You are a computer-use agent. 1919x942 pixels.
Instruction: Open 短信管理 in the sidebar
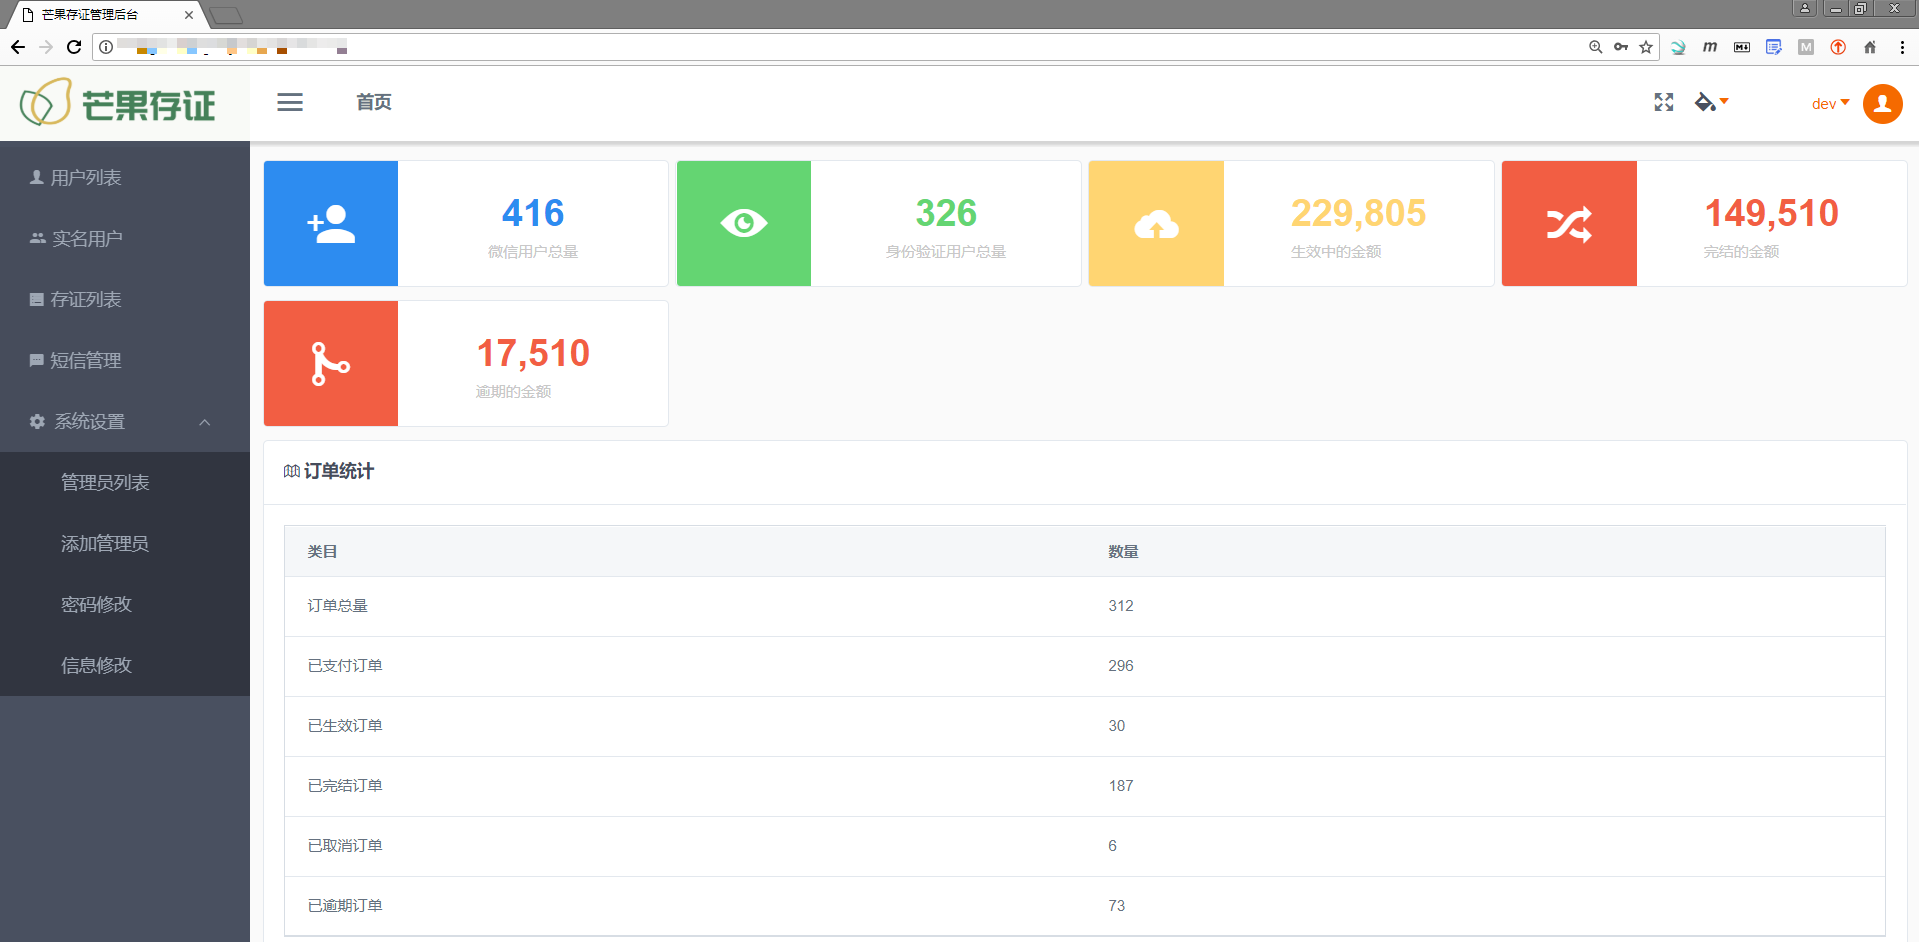click(x=86, y=361)
